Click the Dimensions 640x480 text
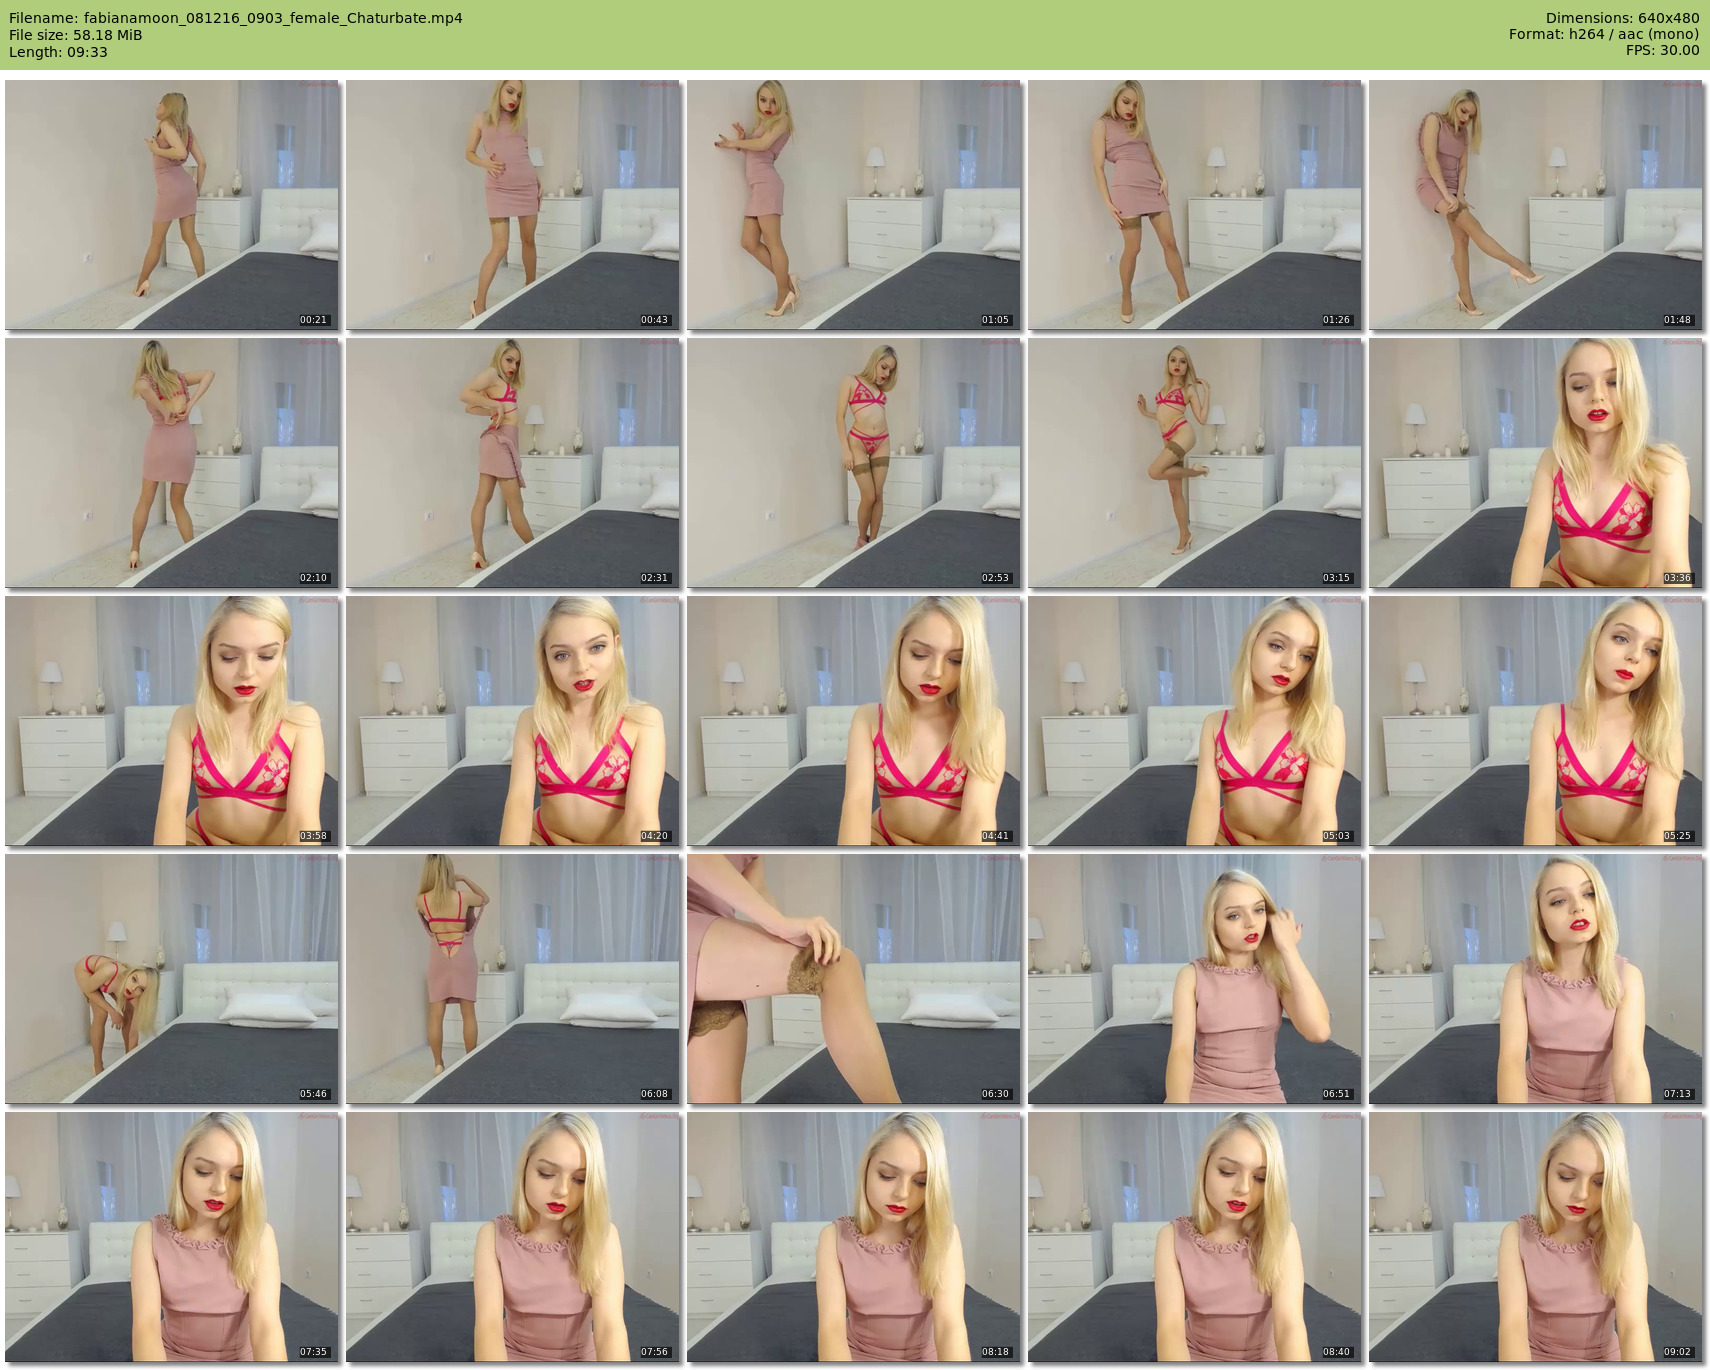This screenshot has width=1710, height=1370. (1622, 18)
